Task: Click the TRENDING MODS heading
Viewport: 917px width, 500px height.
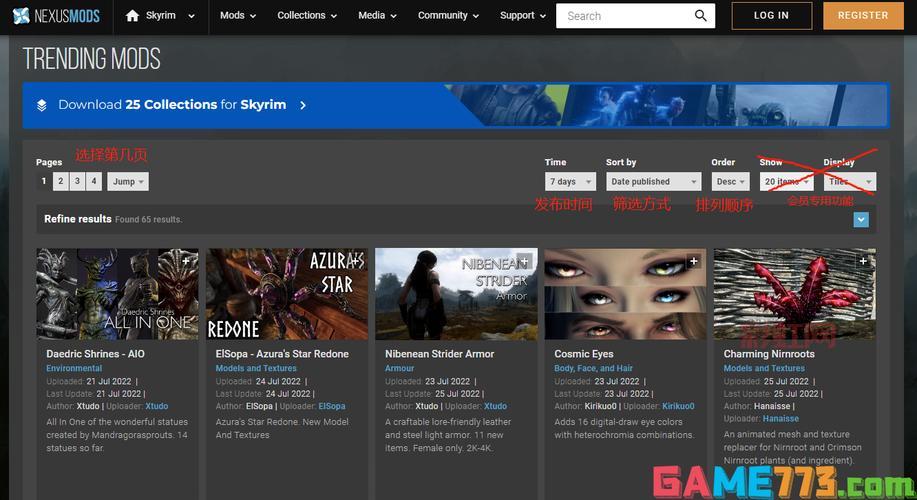Action: click(92, 58)
